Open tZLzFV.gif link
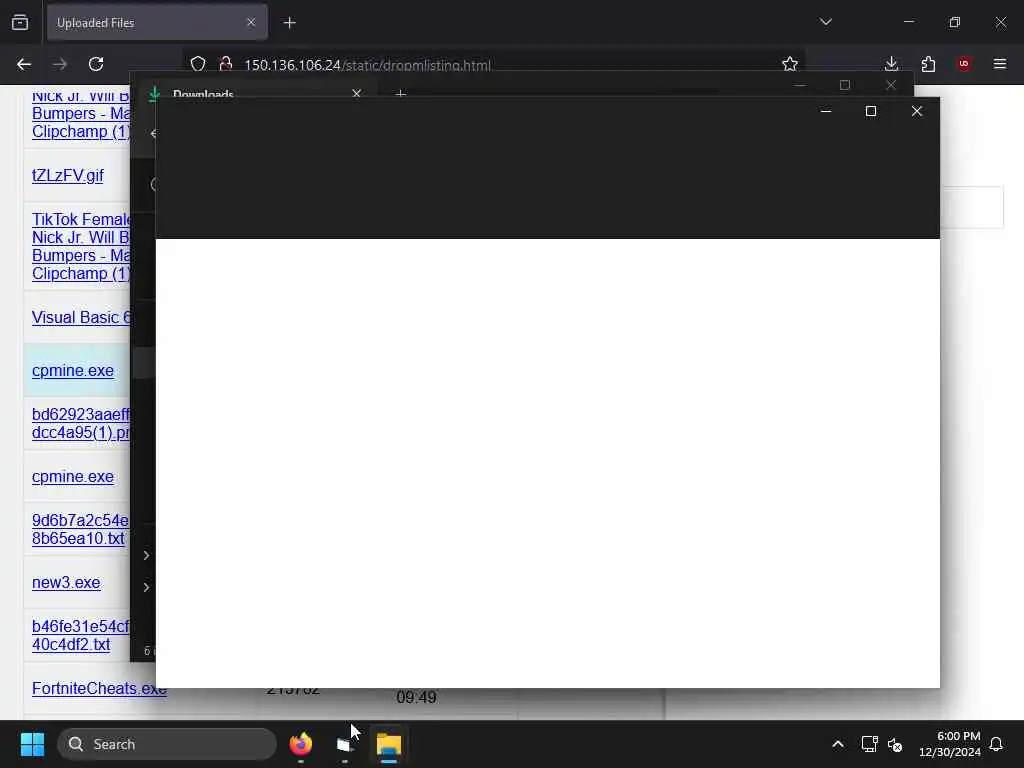Image resolution: width=1024 pixels, height=768 pixels. pos(68,176)
